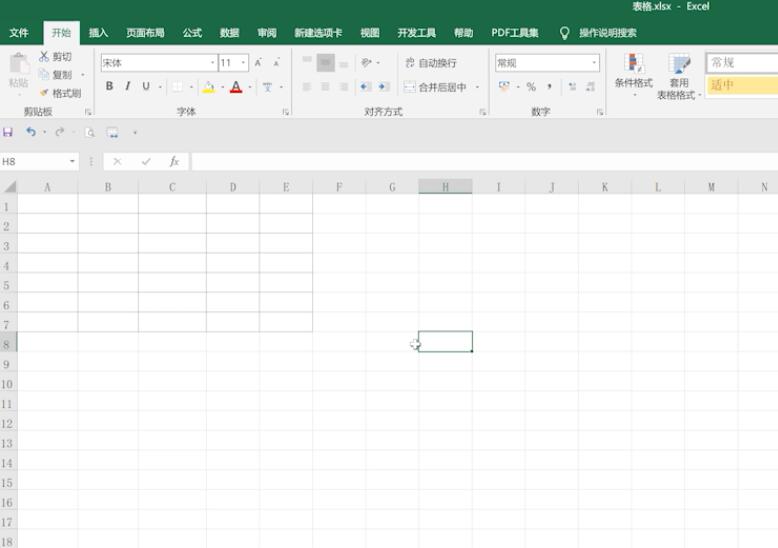Apply percent style (%) format

(x=531, y=87)
